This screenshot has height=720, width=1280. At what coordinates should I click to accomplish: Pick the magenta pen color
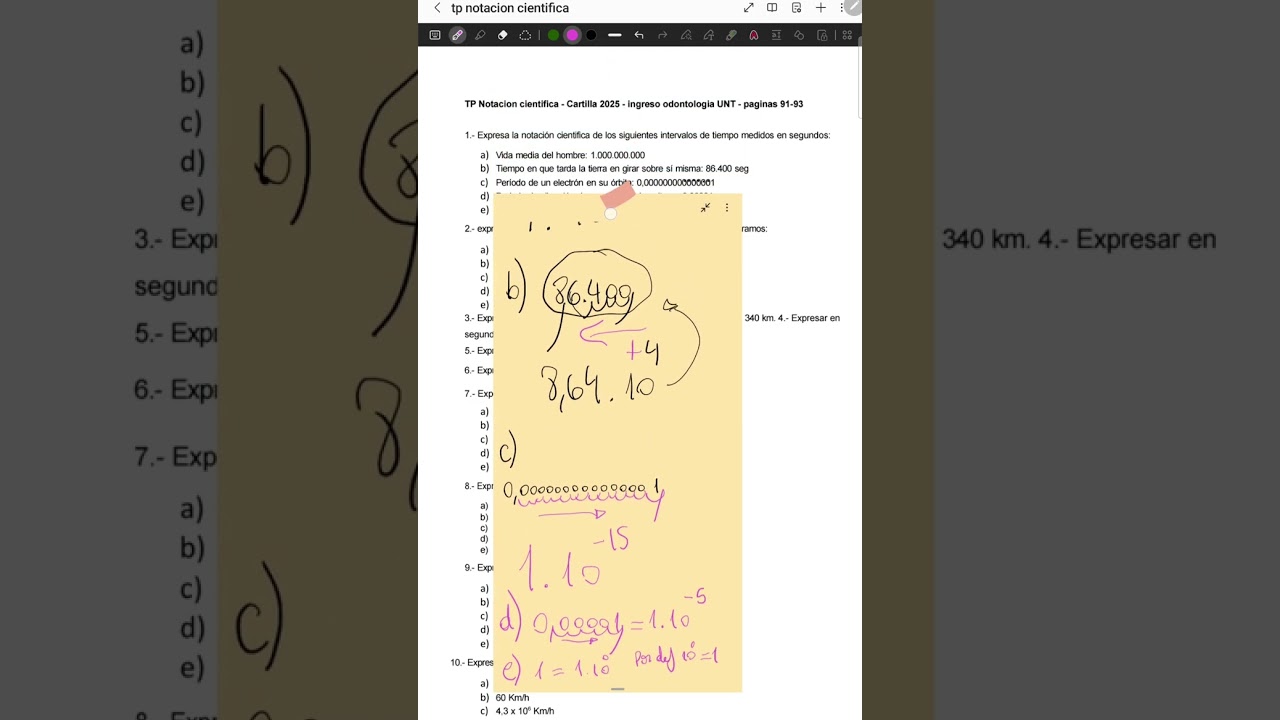(x=572, y=35)
